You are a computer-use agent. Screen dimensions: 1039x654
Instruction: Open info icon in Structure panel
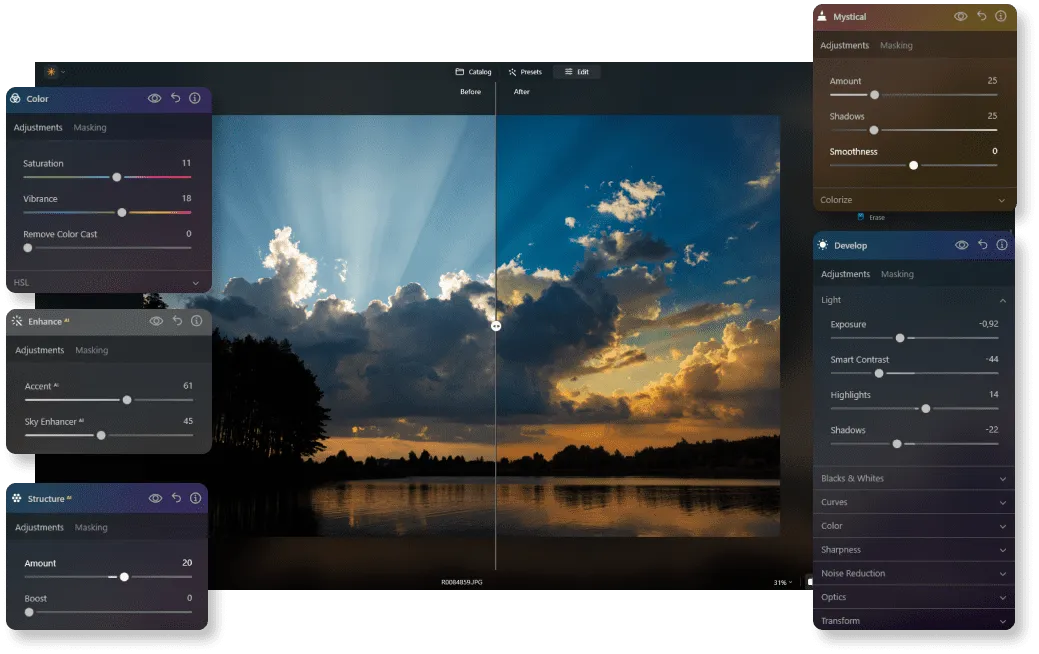[196, 498]
